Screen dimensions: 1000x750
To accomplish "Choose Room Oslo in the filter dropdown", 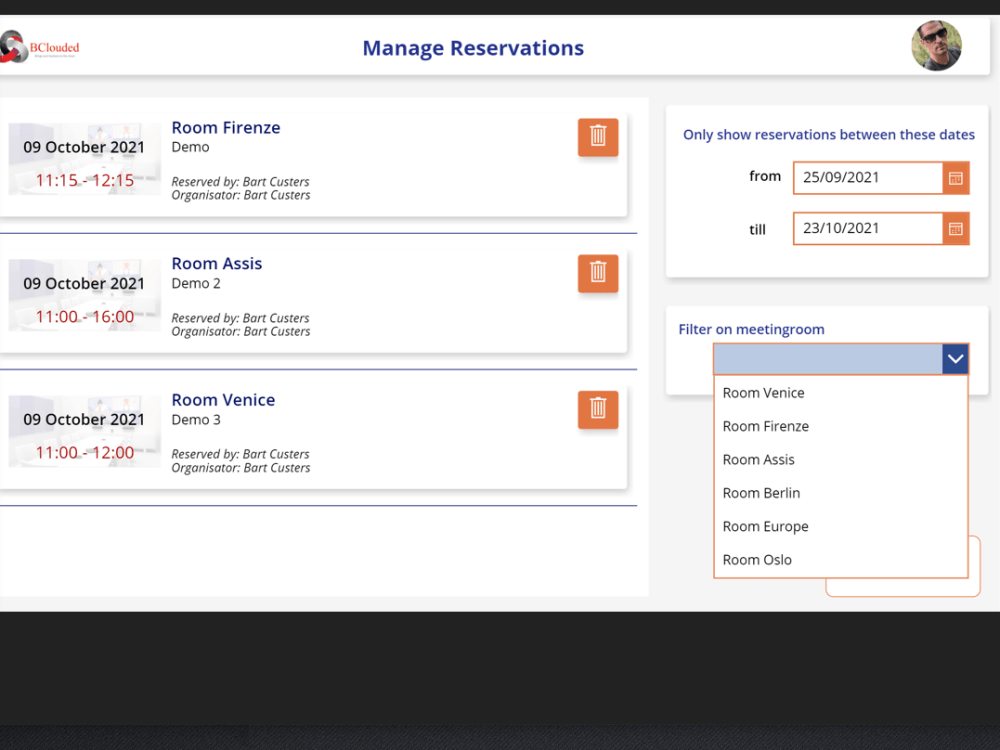I will pos(757,559).
